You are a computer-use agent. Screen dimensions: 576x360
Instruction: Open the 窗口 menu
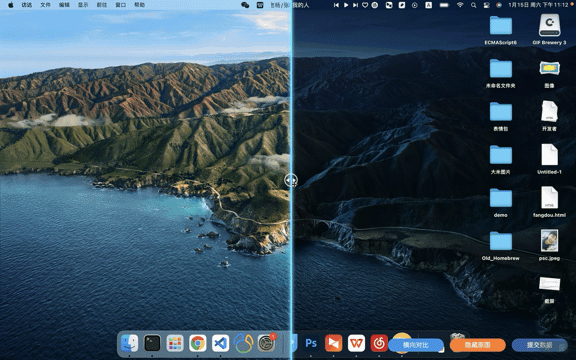pyautogui.click(x=120, y=5)
